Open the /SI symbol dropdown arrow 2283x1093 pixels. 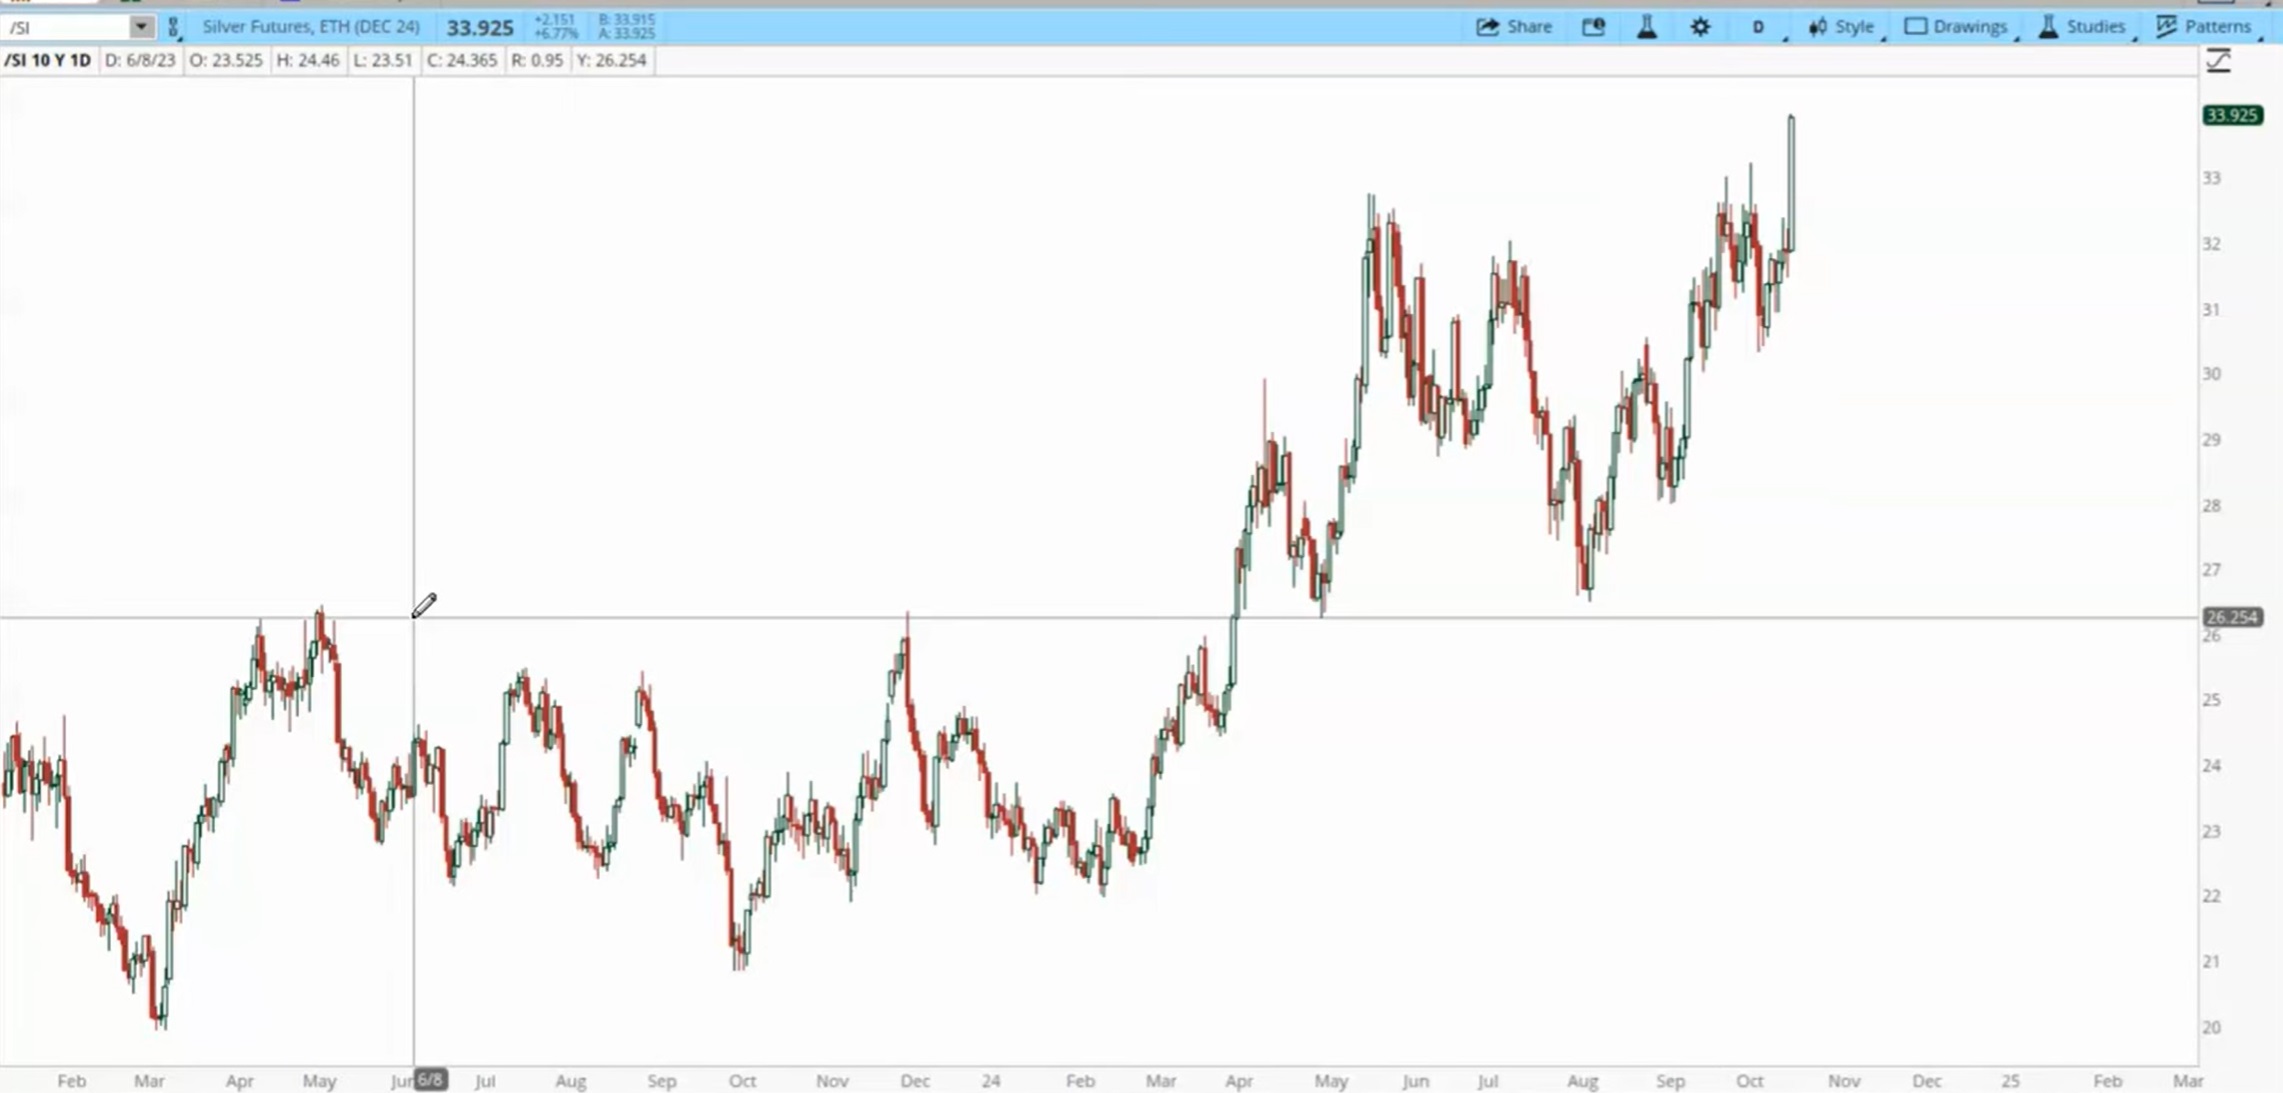point(143,27)
